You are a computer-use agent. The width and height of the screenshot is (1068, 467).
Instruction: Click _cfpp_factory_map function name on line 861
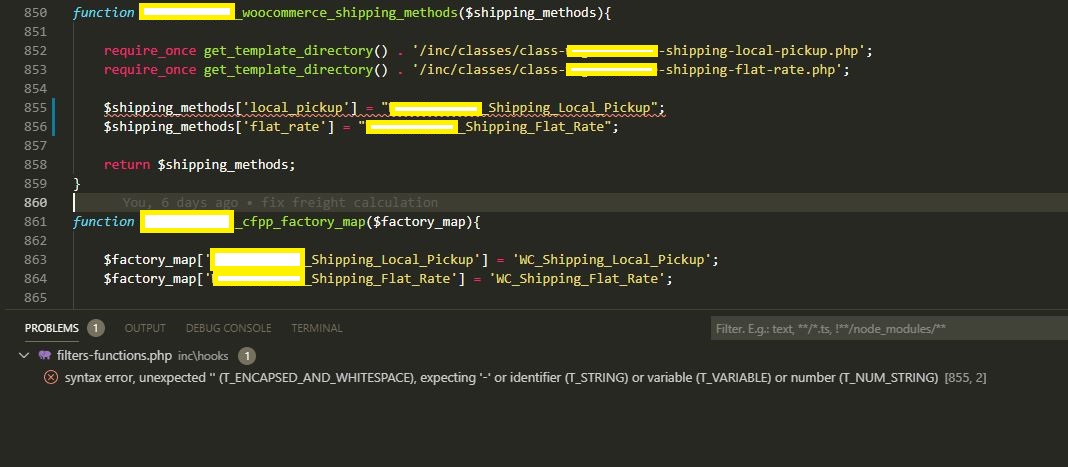(300, 222)
